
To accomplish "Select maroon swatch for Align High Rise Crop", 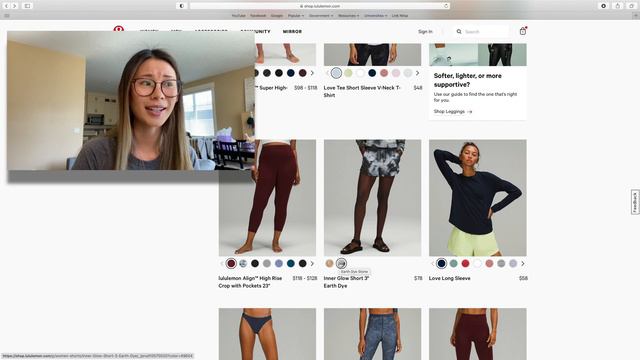I will [231, 264].
